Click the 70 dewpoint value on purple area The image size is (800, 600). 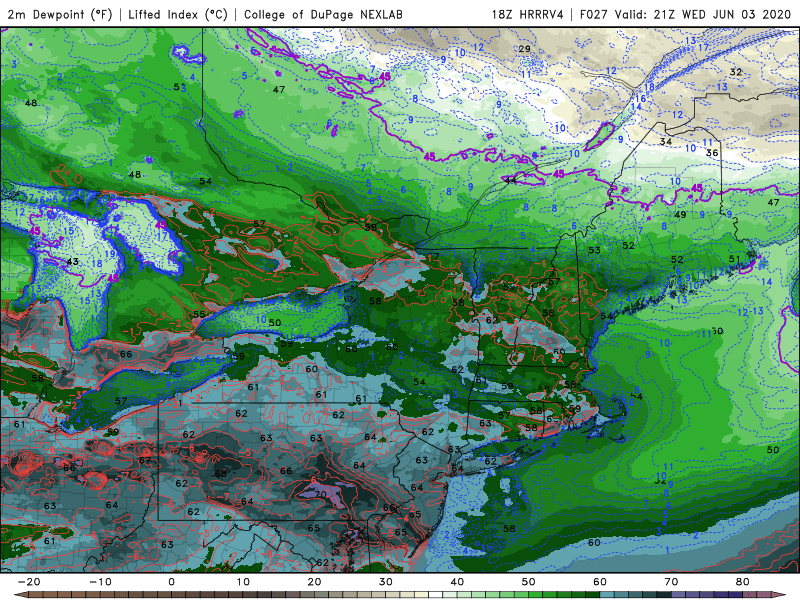point(320,494)
